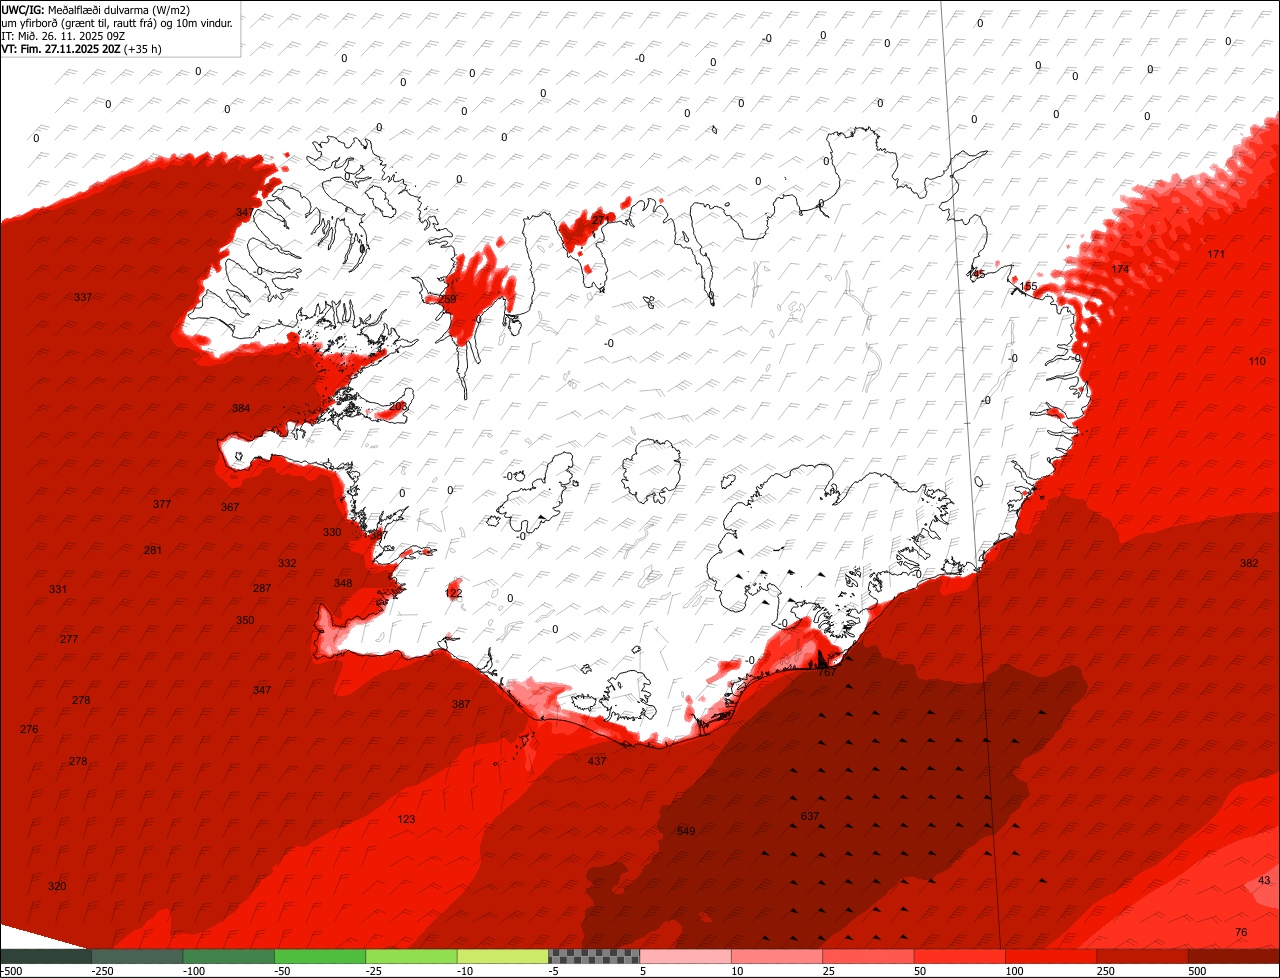Click the '-500' legend label
1280x978 pixels.
click(x=11, y=971)
